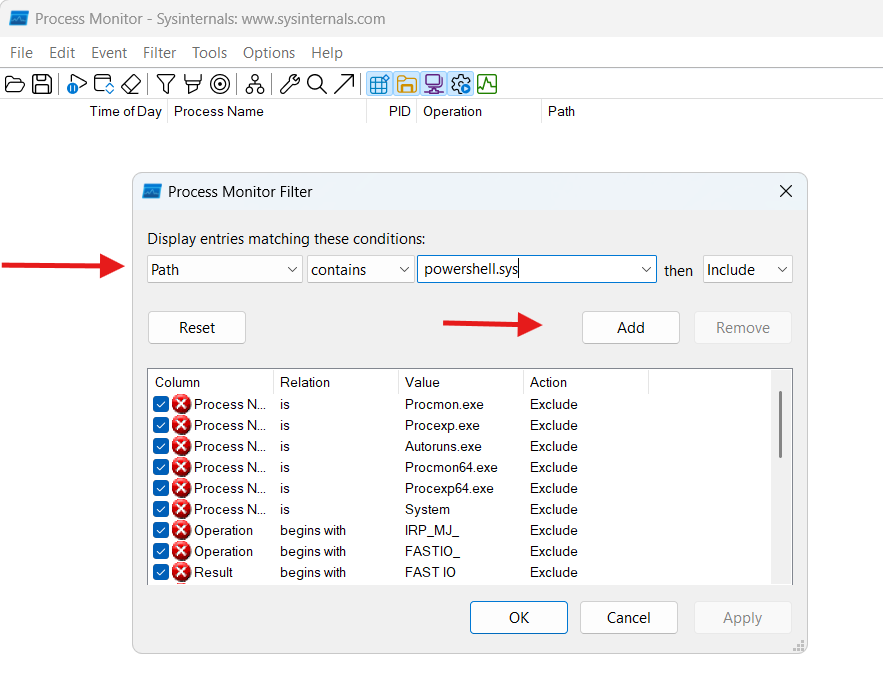Image resolution: width=883 pixels, height=677 pixels.
Task: Uncheck the FAST IO result filter checkbox
Action: (x=160, y=572)
